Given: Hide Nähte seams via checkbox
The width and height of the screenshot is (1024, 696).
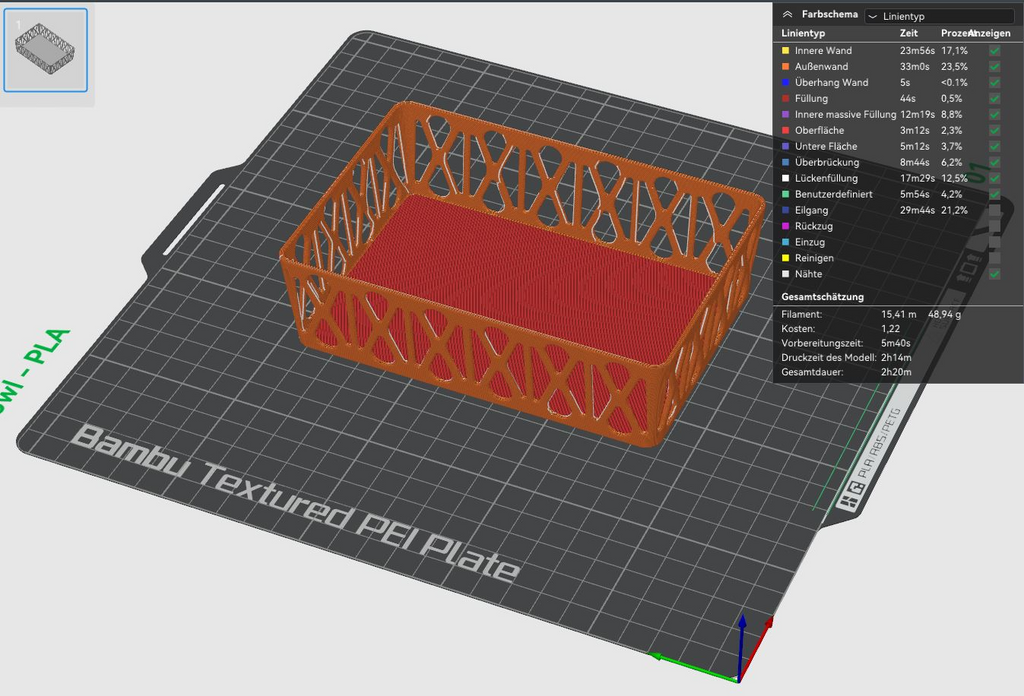Looking at the screenshot, I should coord(995,274).
